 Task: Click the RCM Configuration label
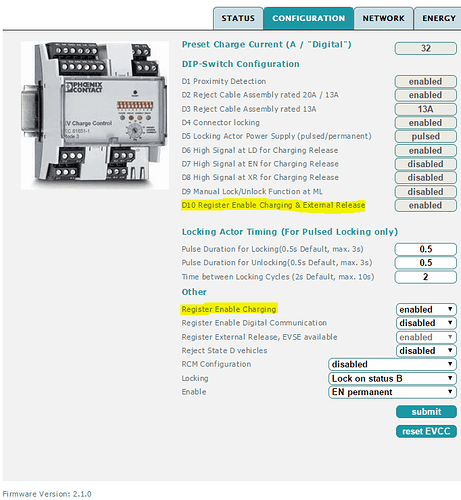[216, 364]
